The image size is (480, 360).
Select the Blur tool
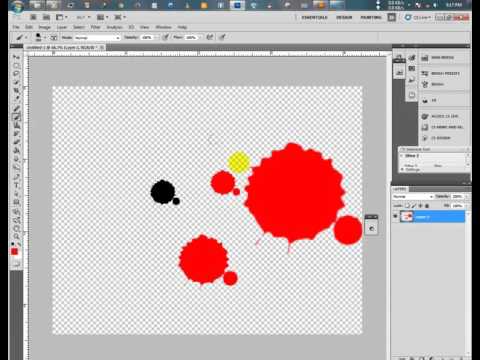[16, 159]
